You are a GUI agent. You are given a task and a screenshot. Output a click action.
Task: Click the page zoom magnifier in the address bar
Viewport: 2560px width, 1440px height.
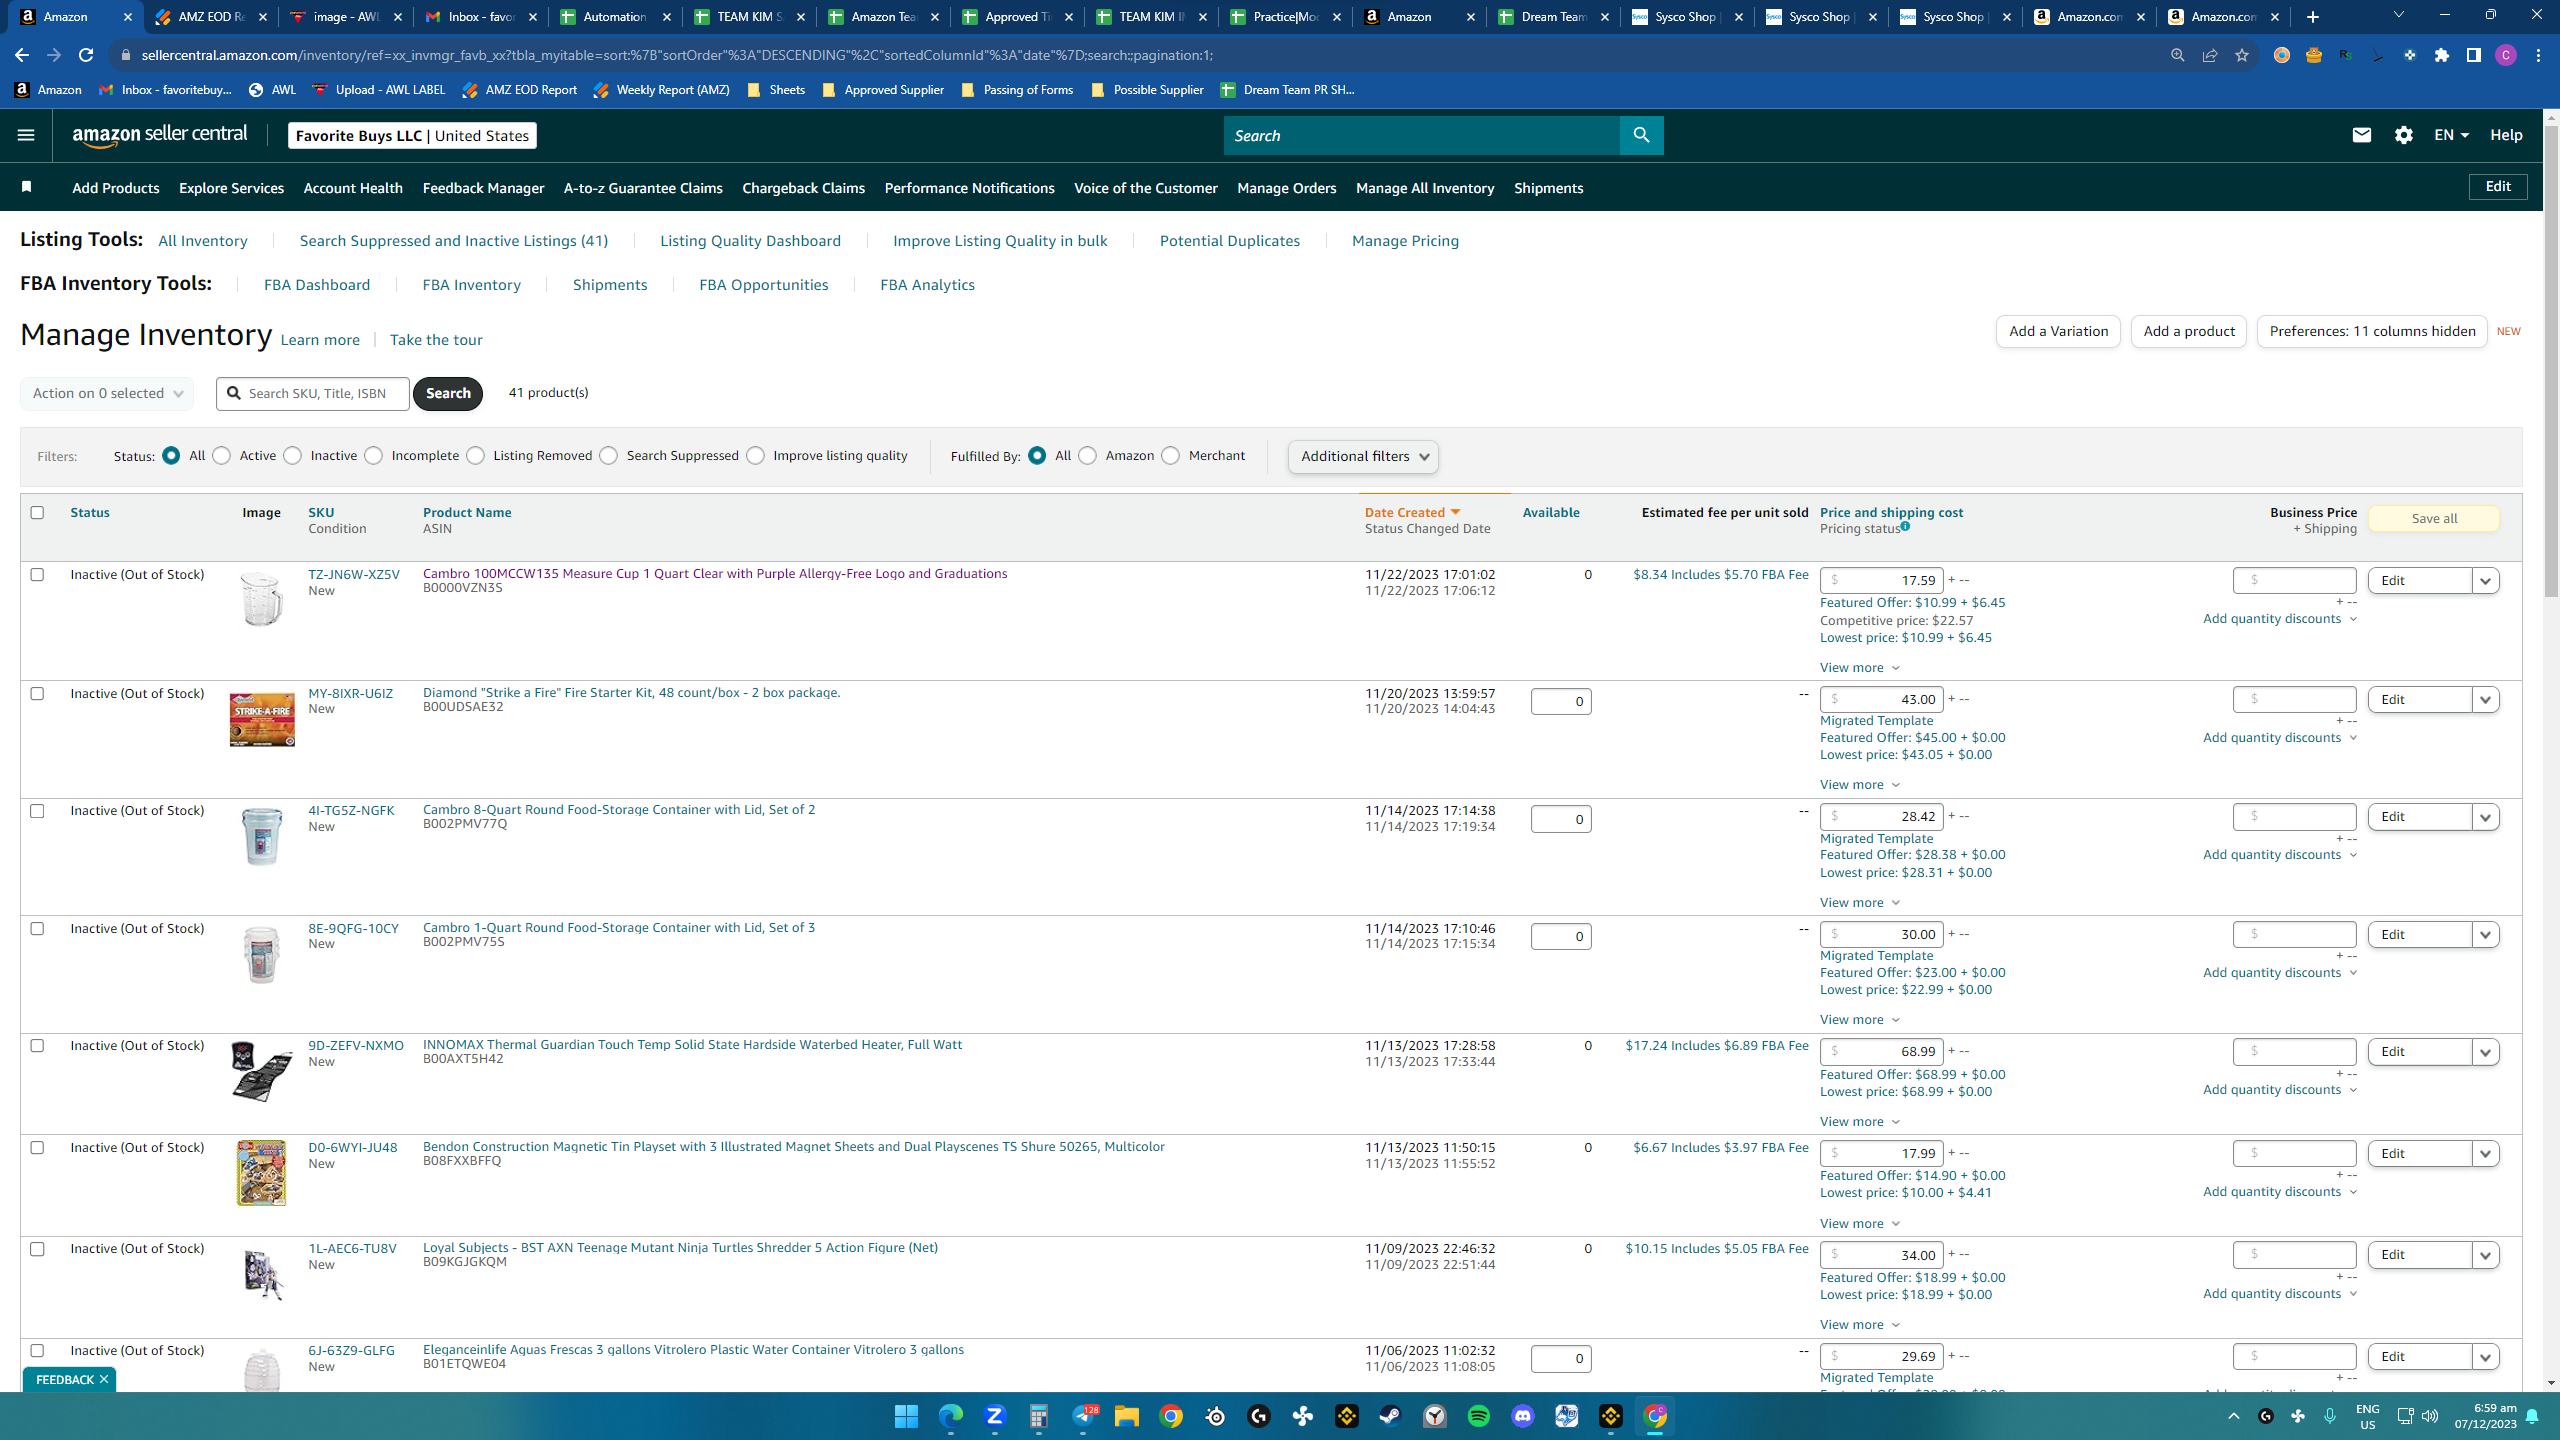(x=2177, y=55)
